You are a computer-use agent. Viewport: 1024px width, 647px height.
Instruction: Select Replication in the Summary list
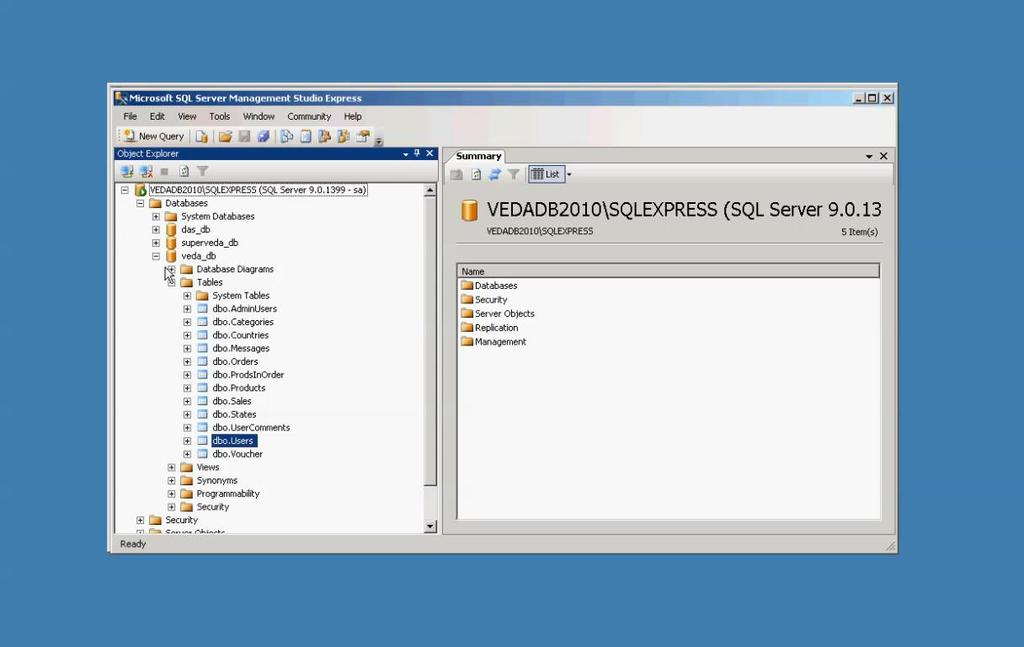pos(496,328)
